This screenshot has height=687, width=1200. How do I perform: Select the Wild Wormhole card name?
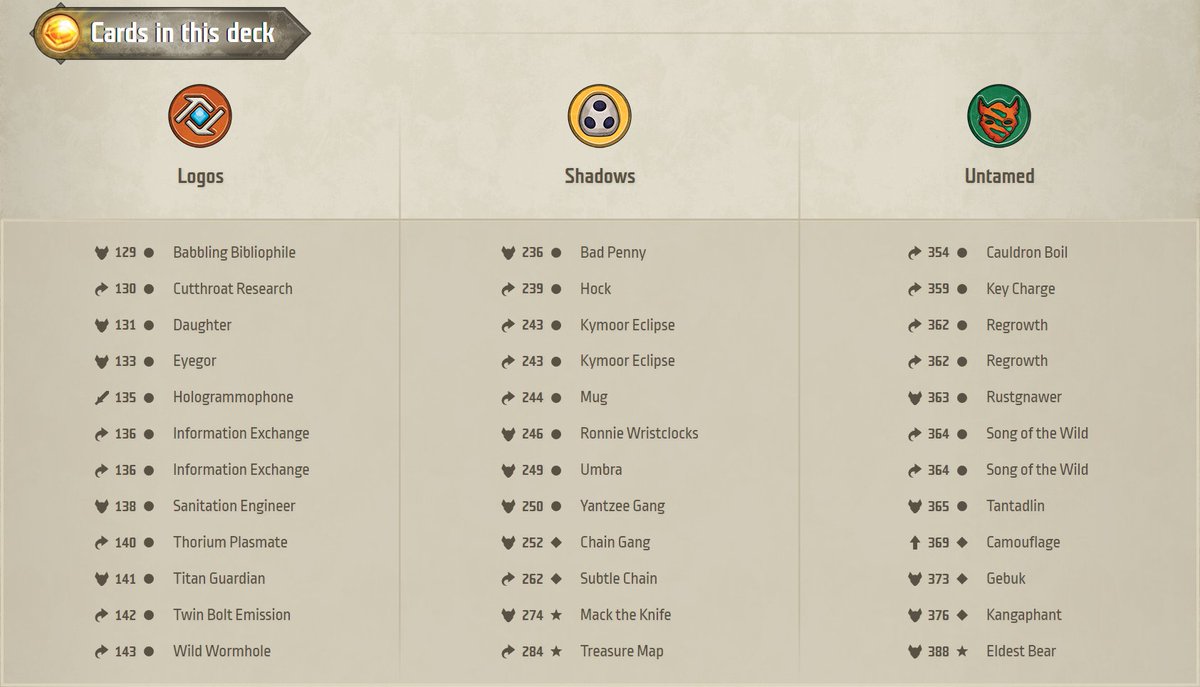222,651
